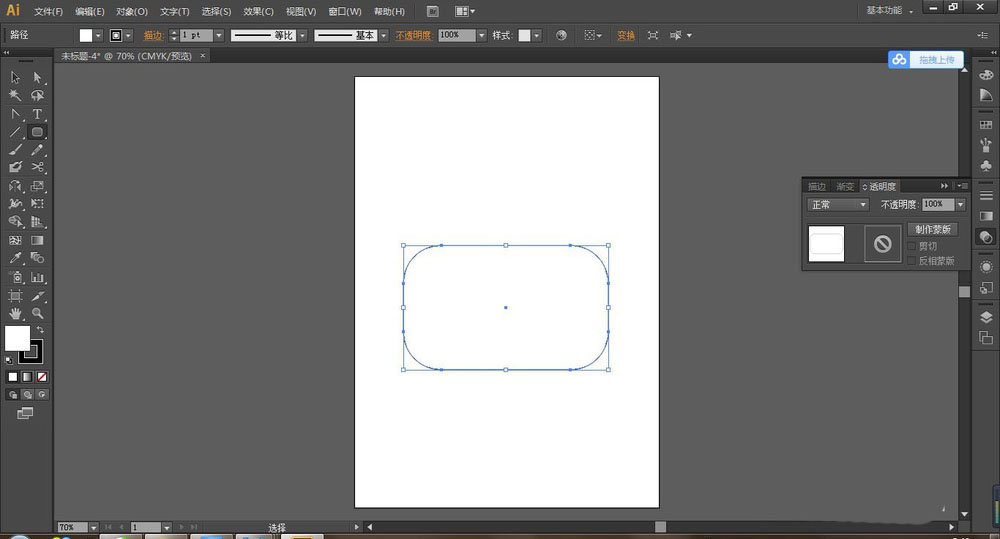Set paint mode to None (red slash)
This screenshot has height=539, width=1000.
point(41,377)
